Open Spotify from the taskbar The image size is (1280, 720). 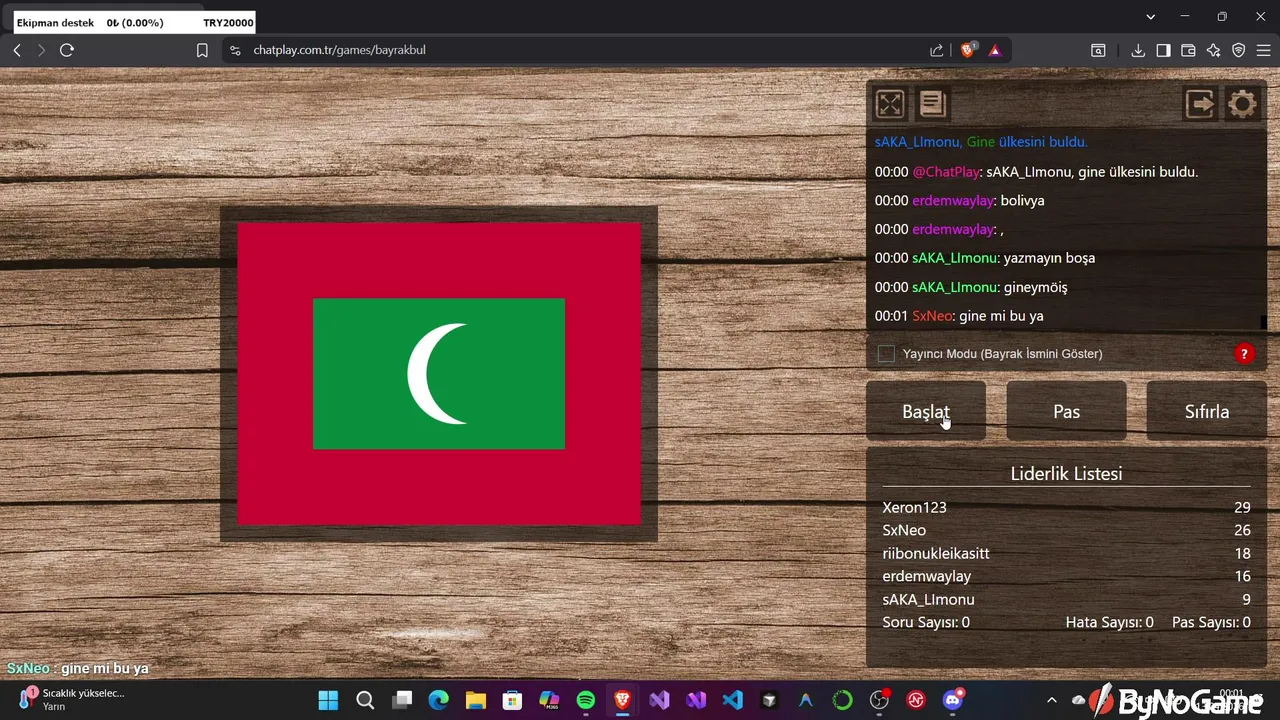586,700
